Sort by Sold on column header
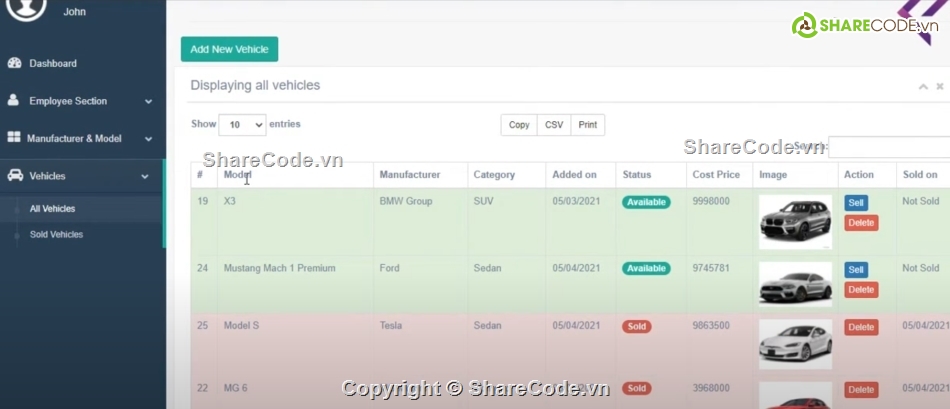Viewport: 950px width, 409px height. (923, 175)
